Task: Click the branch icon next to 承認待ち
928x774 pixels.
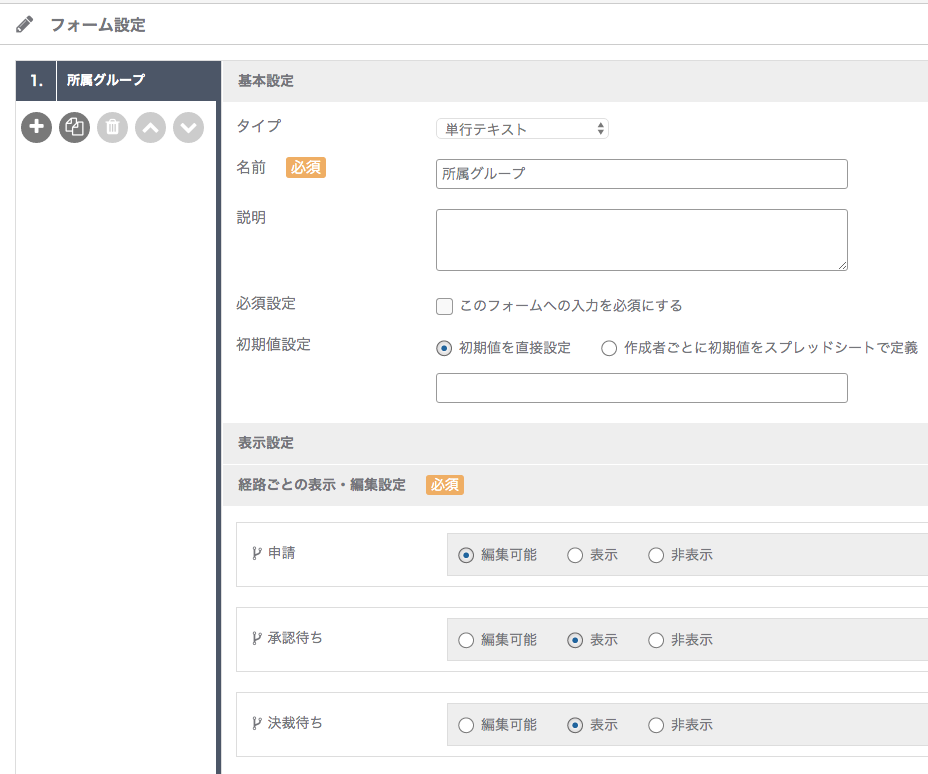Action: 256,638
